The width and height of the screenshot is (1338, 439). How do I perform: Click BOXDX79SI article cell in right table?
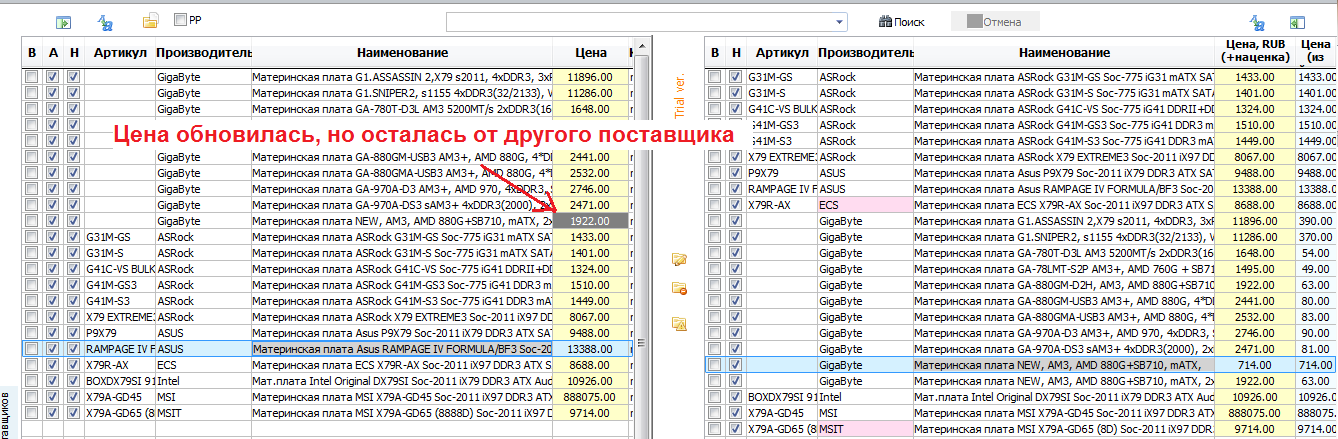point(781,397)
